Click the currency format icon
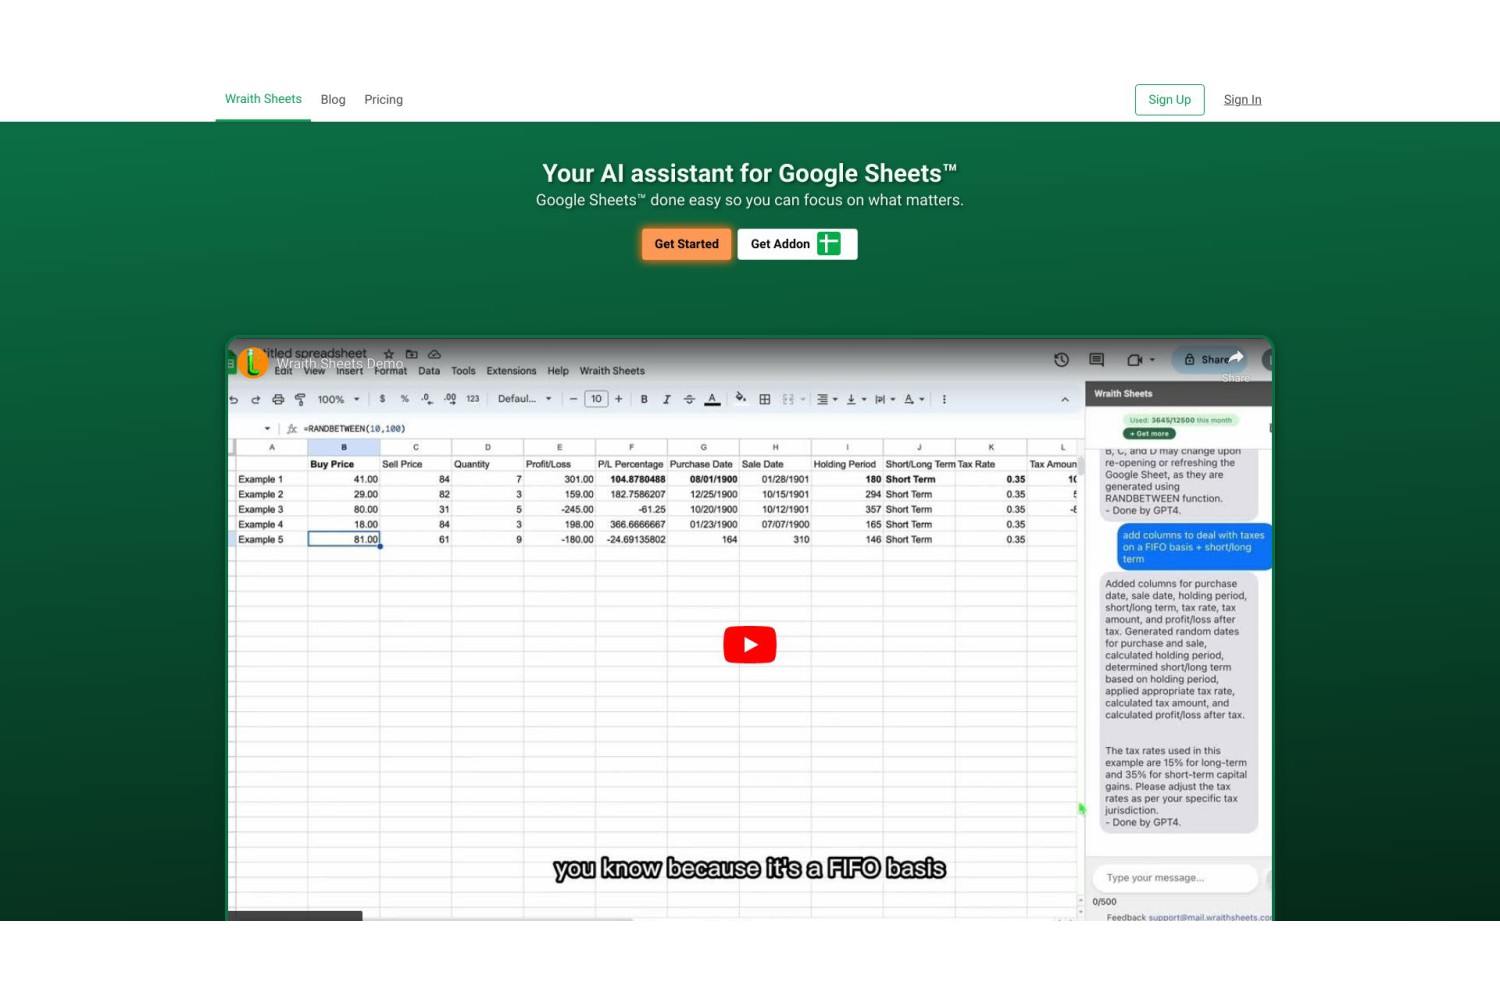Screen dimensions: 1500x1000 [382, 399]
